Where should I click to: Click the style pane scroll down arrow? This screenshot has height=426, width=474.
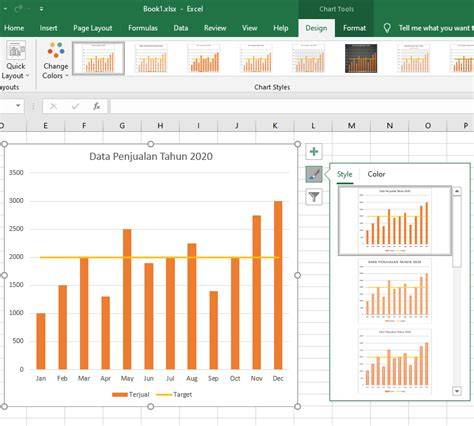(x=457, y=391)
